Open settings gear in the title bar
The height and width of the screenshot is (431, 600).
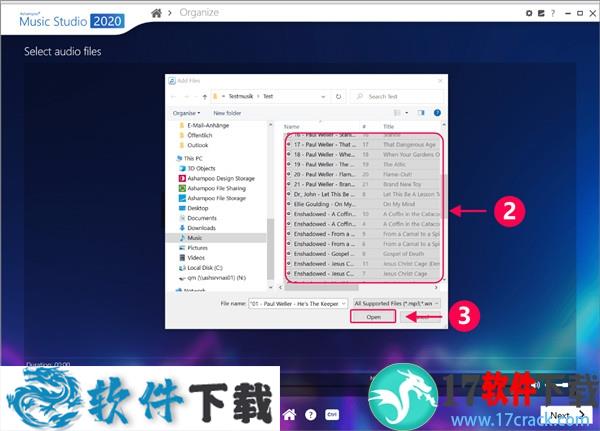click(529, 13)
